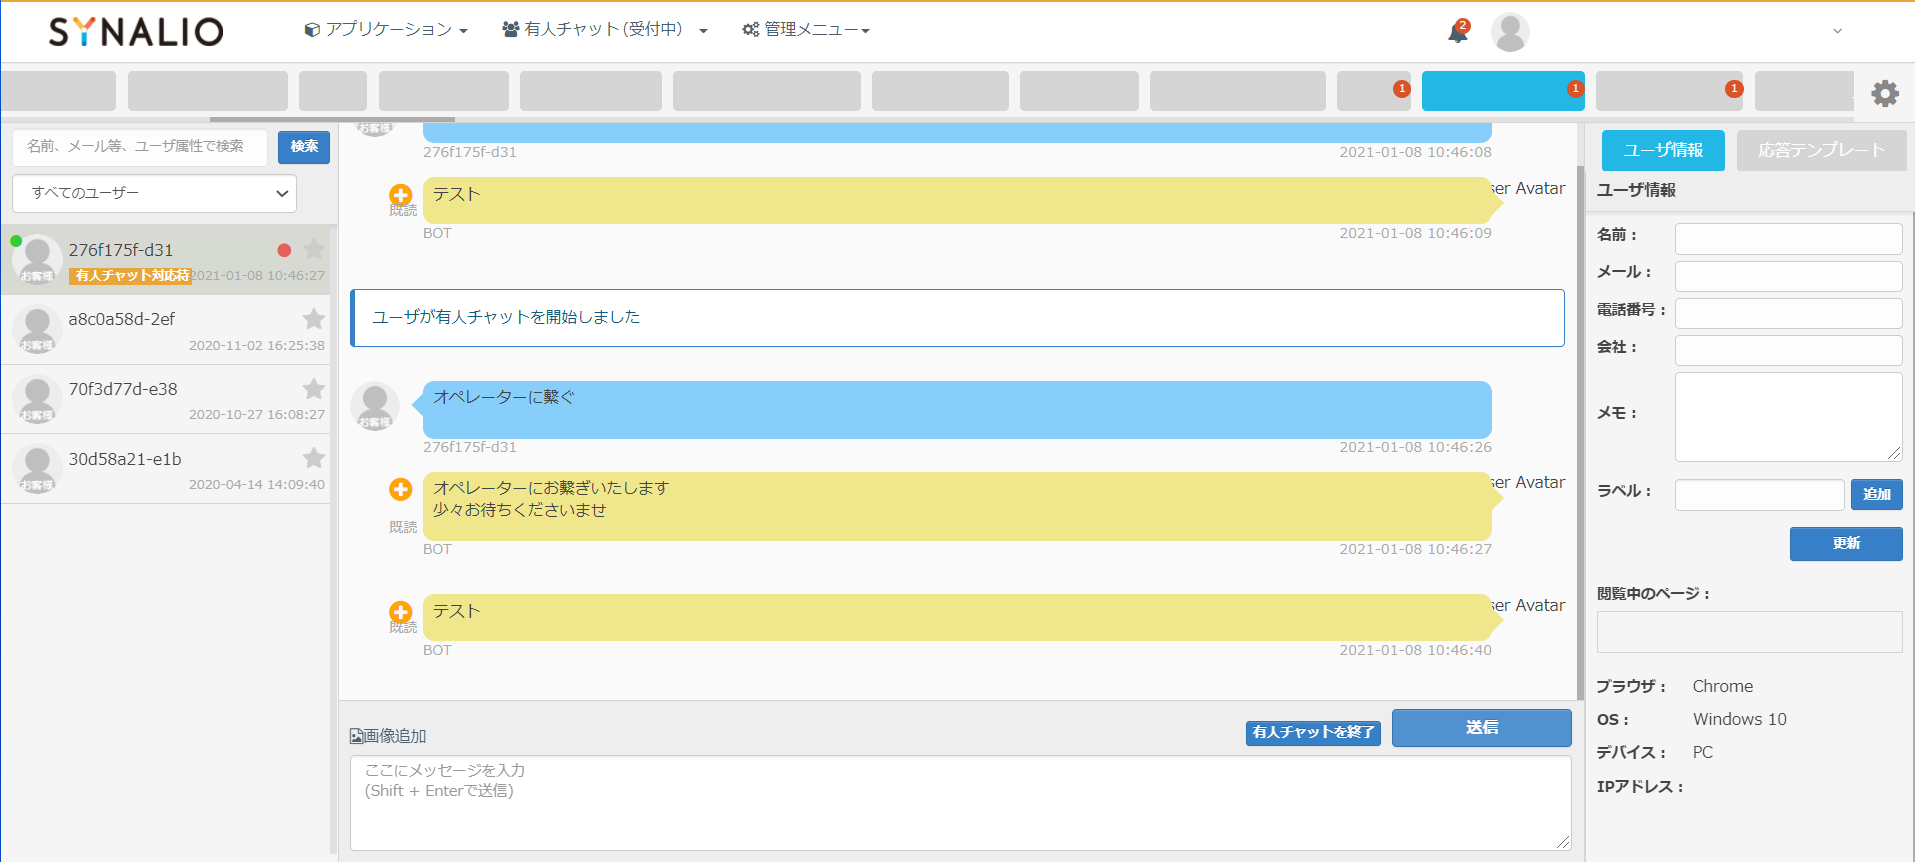
Task: Toggle favorite star for a8c0a58d-2ef
Action: (x=314, y=319)
